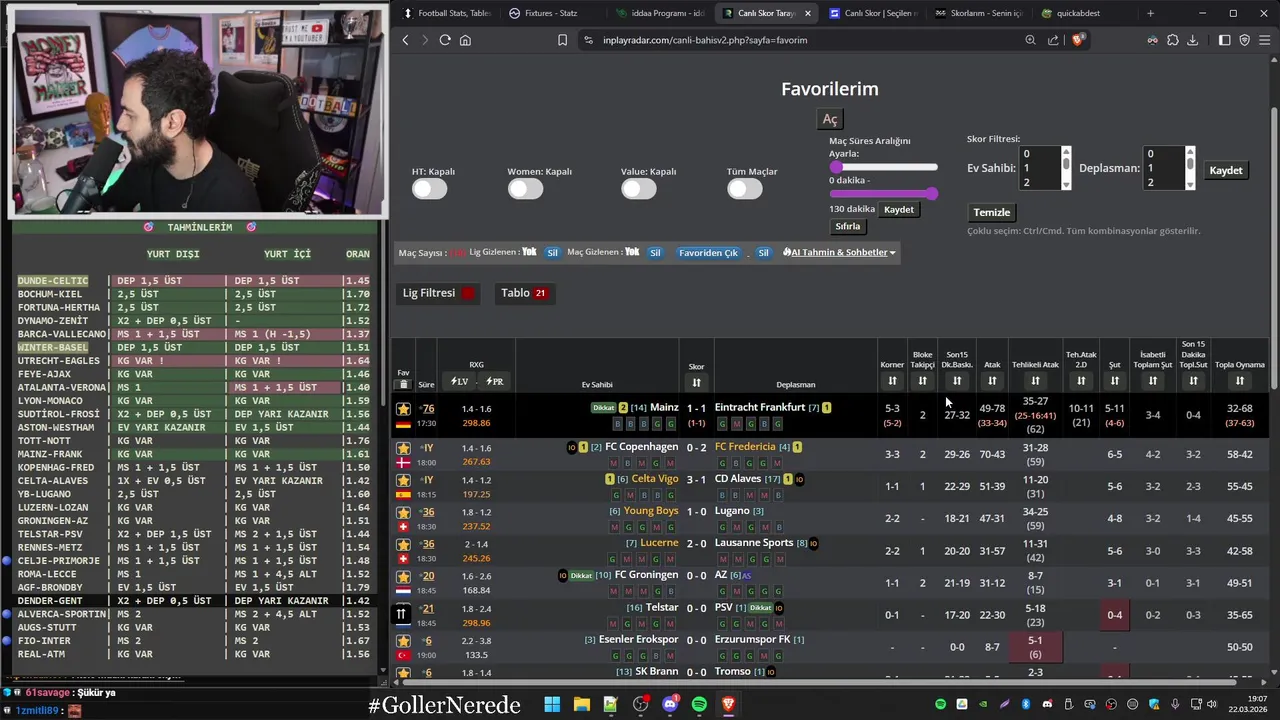Click the PR lightning sort button
Viewport: 1280px width, 720px height.
[494, 381]
